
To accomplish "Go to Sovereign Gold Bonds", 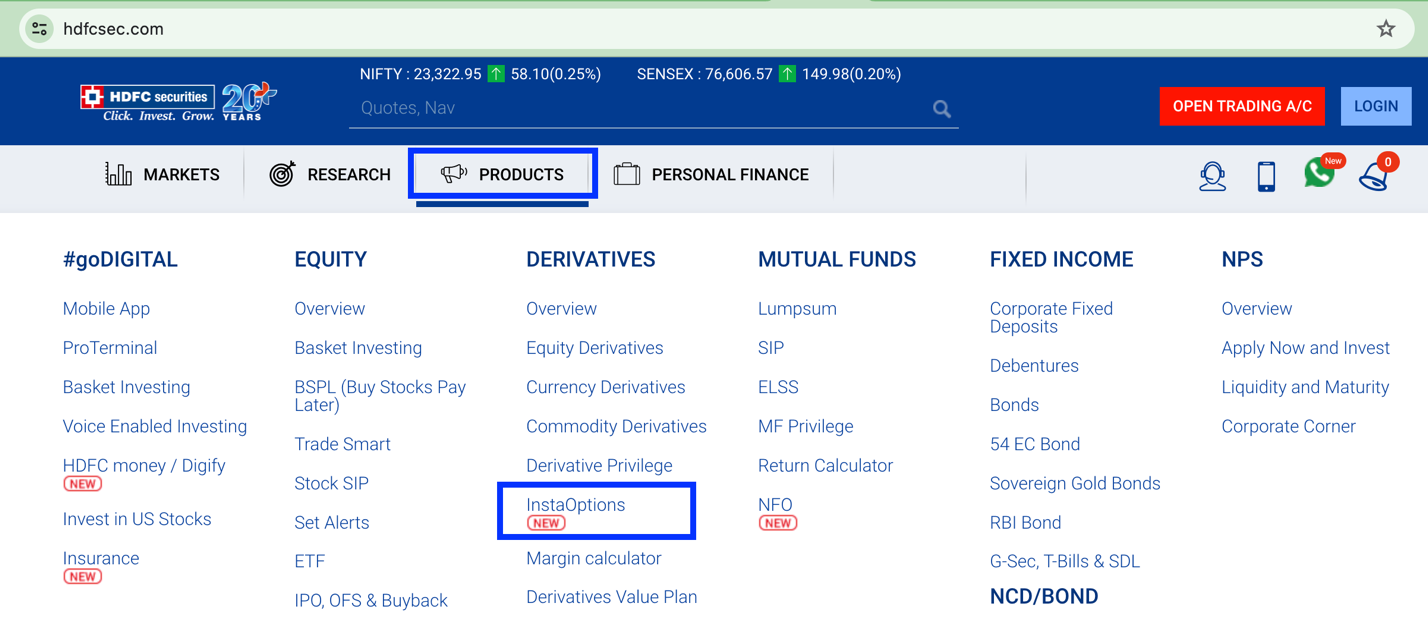I will click(1074, 484).
